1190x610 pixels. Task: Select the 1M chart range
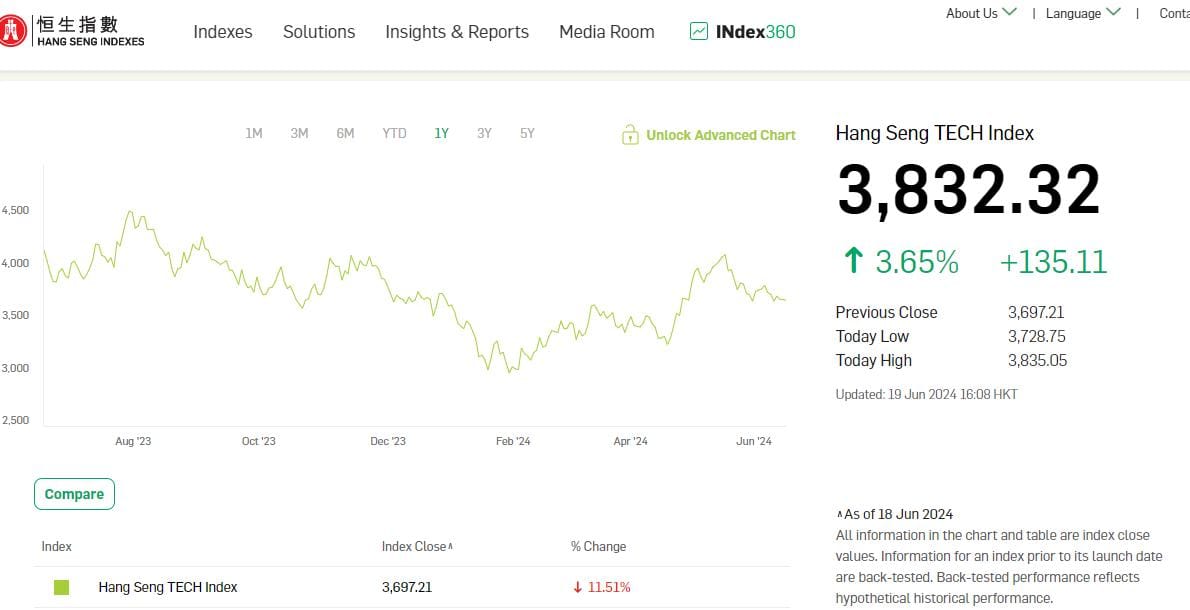click(x=254, y=134)
